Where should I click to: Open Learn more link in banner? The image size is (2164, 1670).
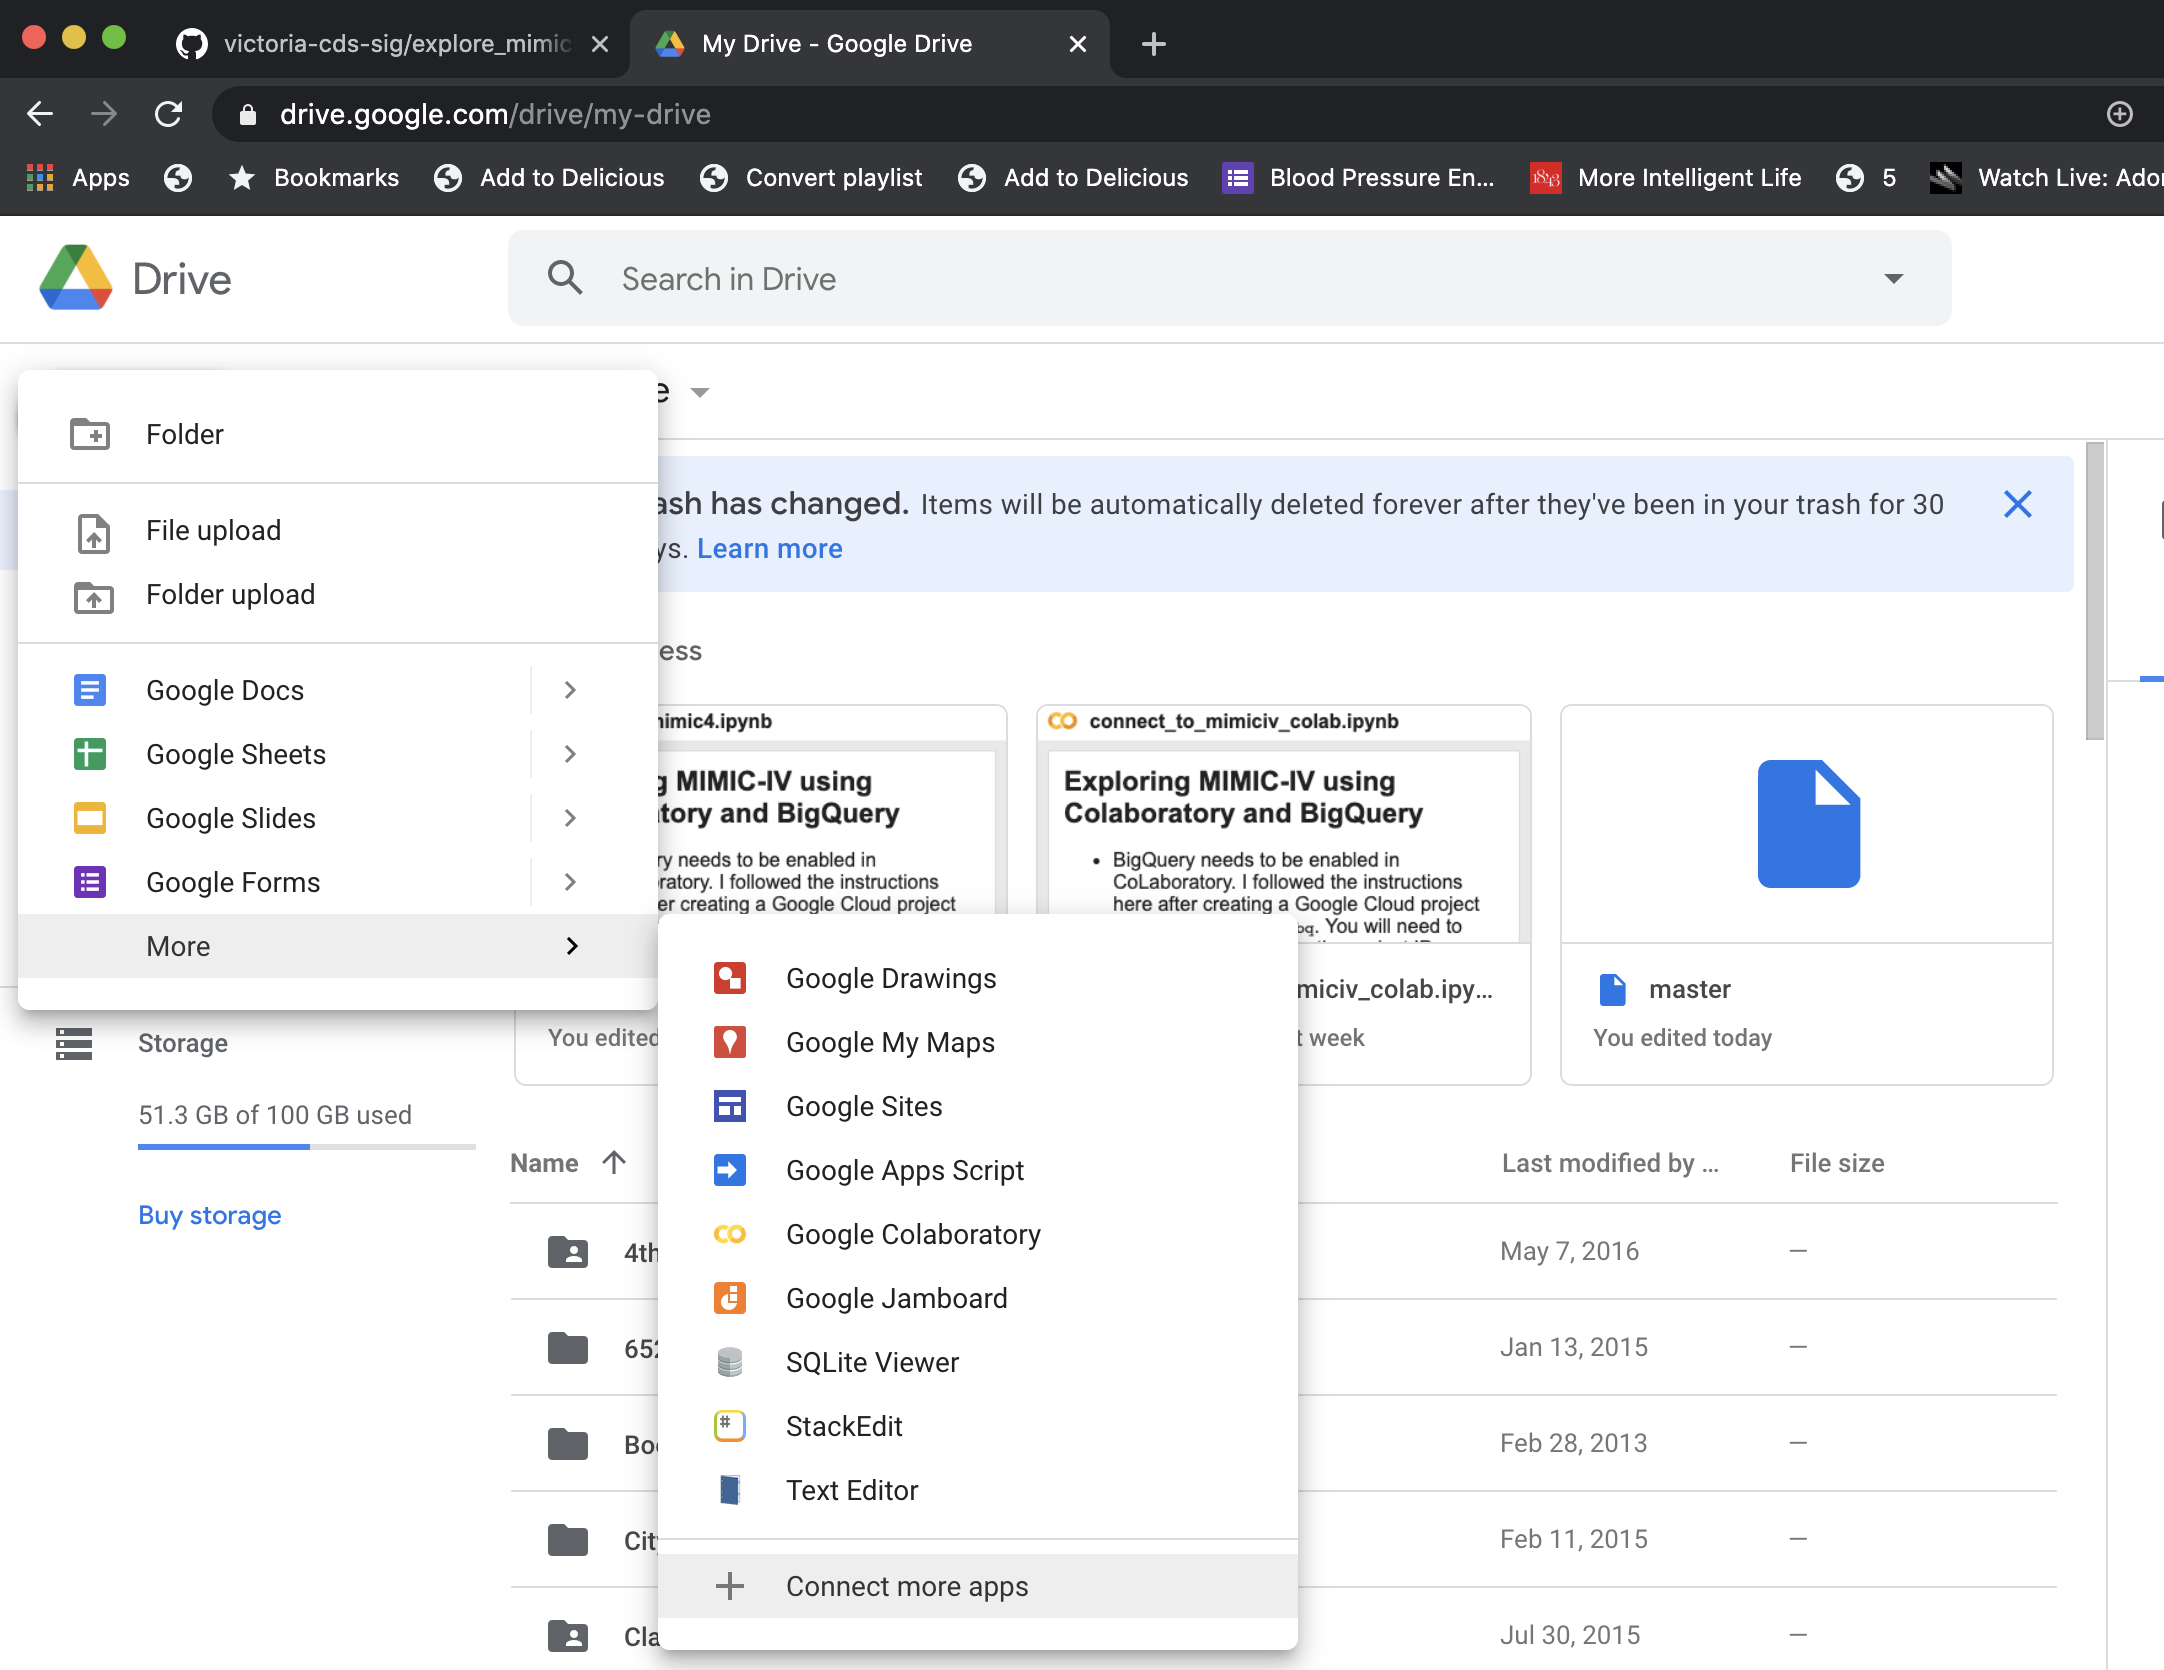coord(769,548)
